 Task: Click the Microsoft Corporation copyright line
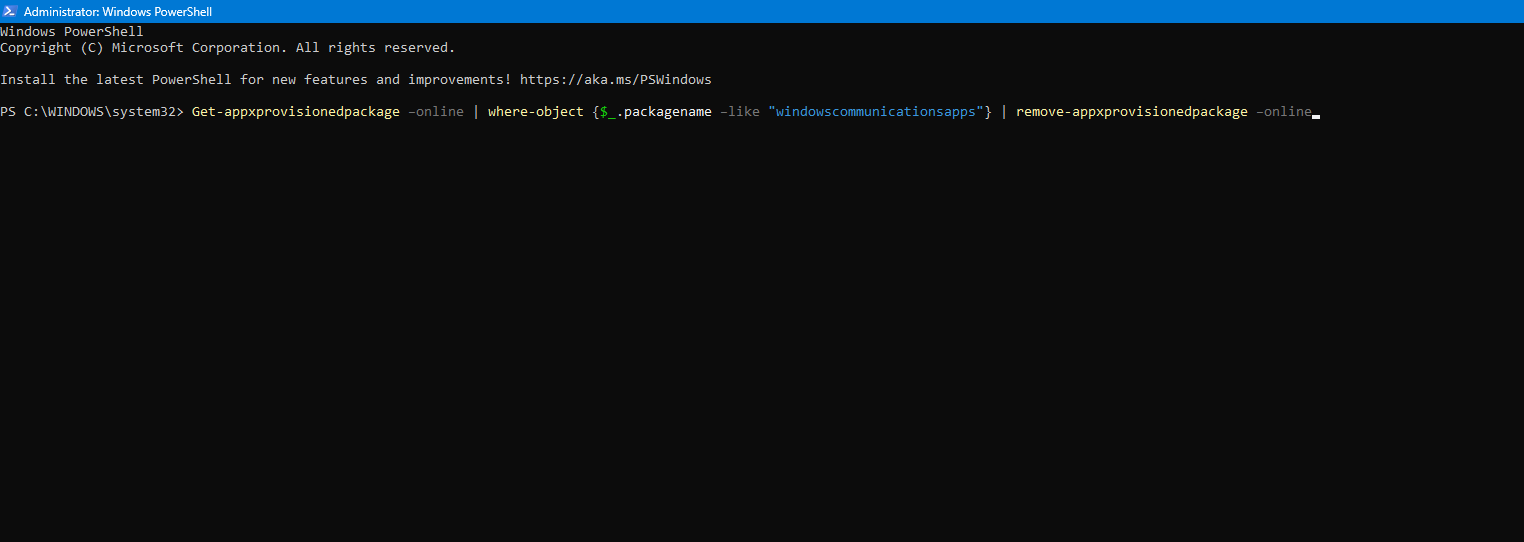[x=227, y=47]
